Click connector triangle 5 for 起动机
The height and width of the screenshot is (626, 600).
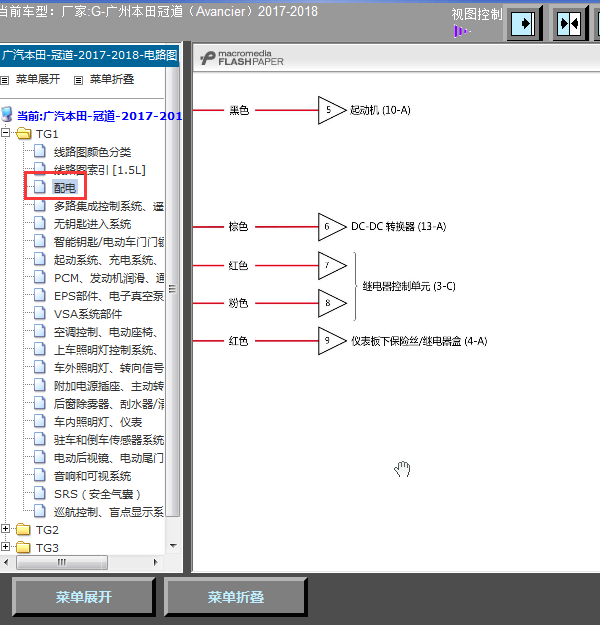(x=332, y=110)
